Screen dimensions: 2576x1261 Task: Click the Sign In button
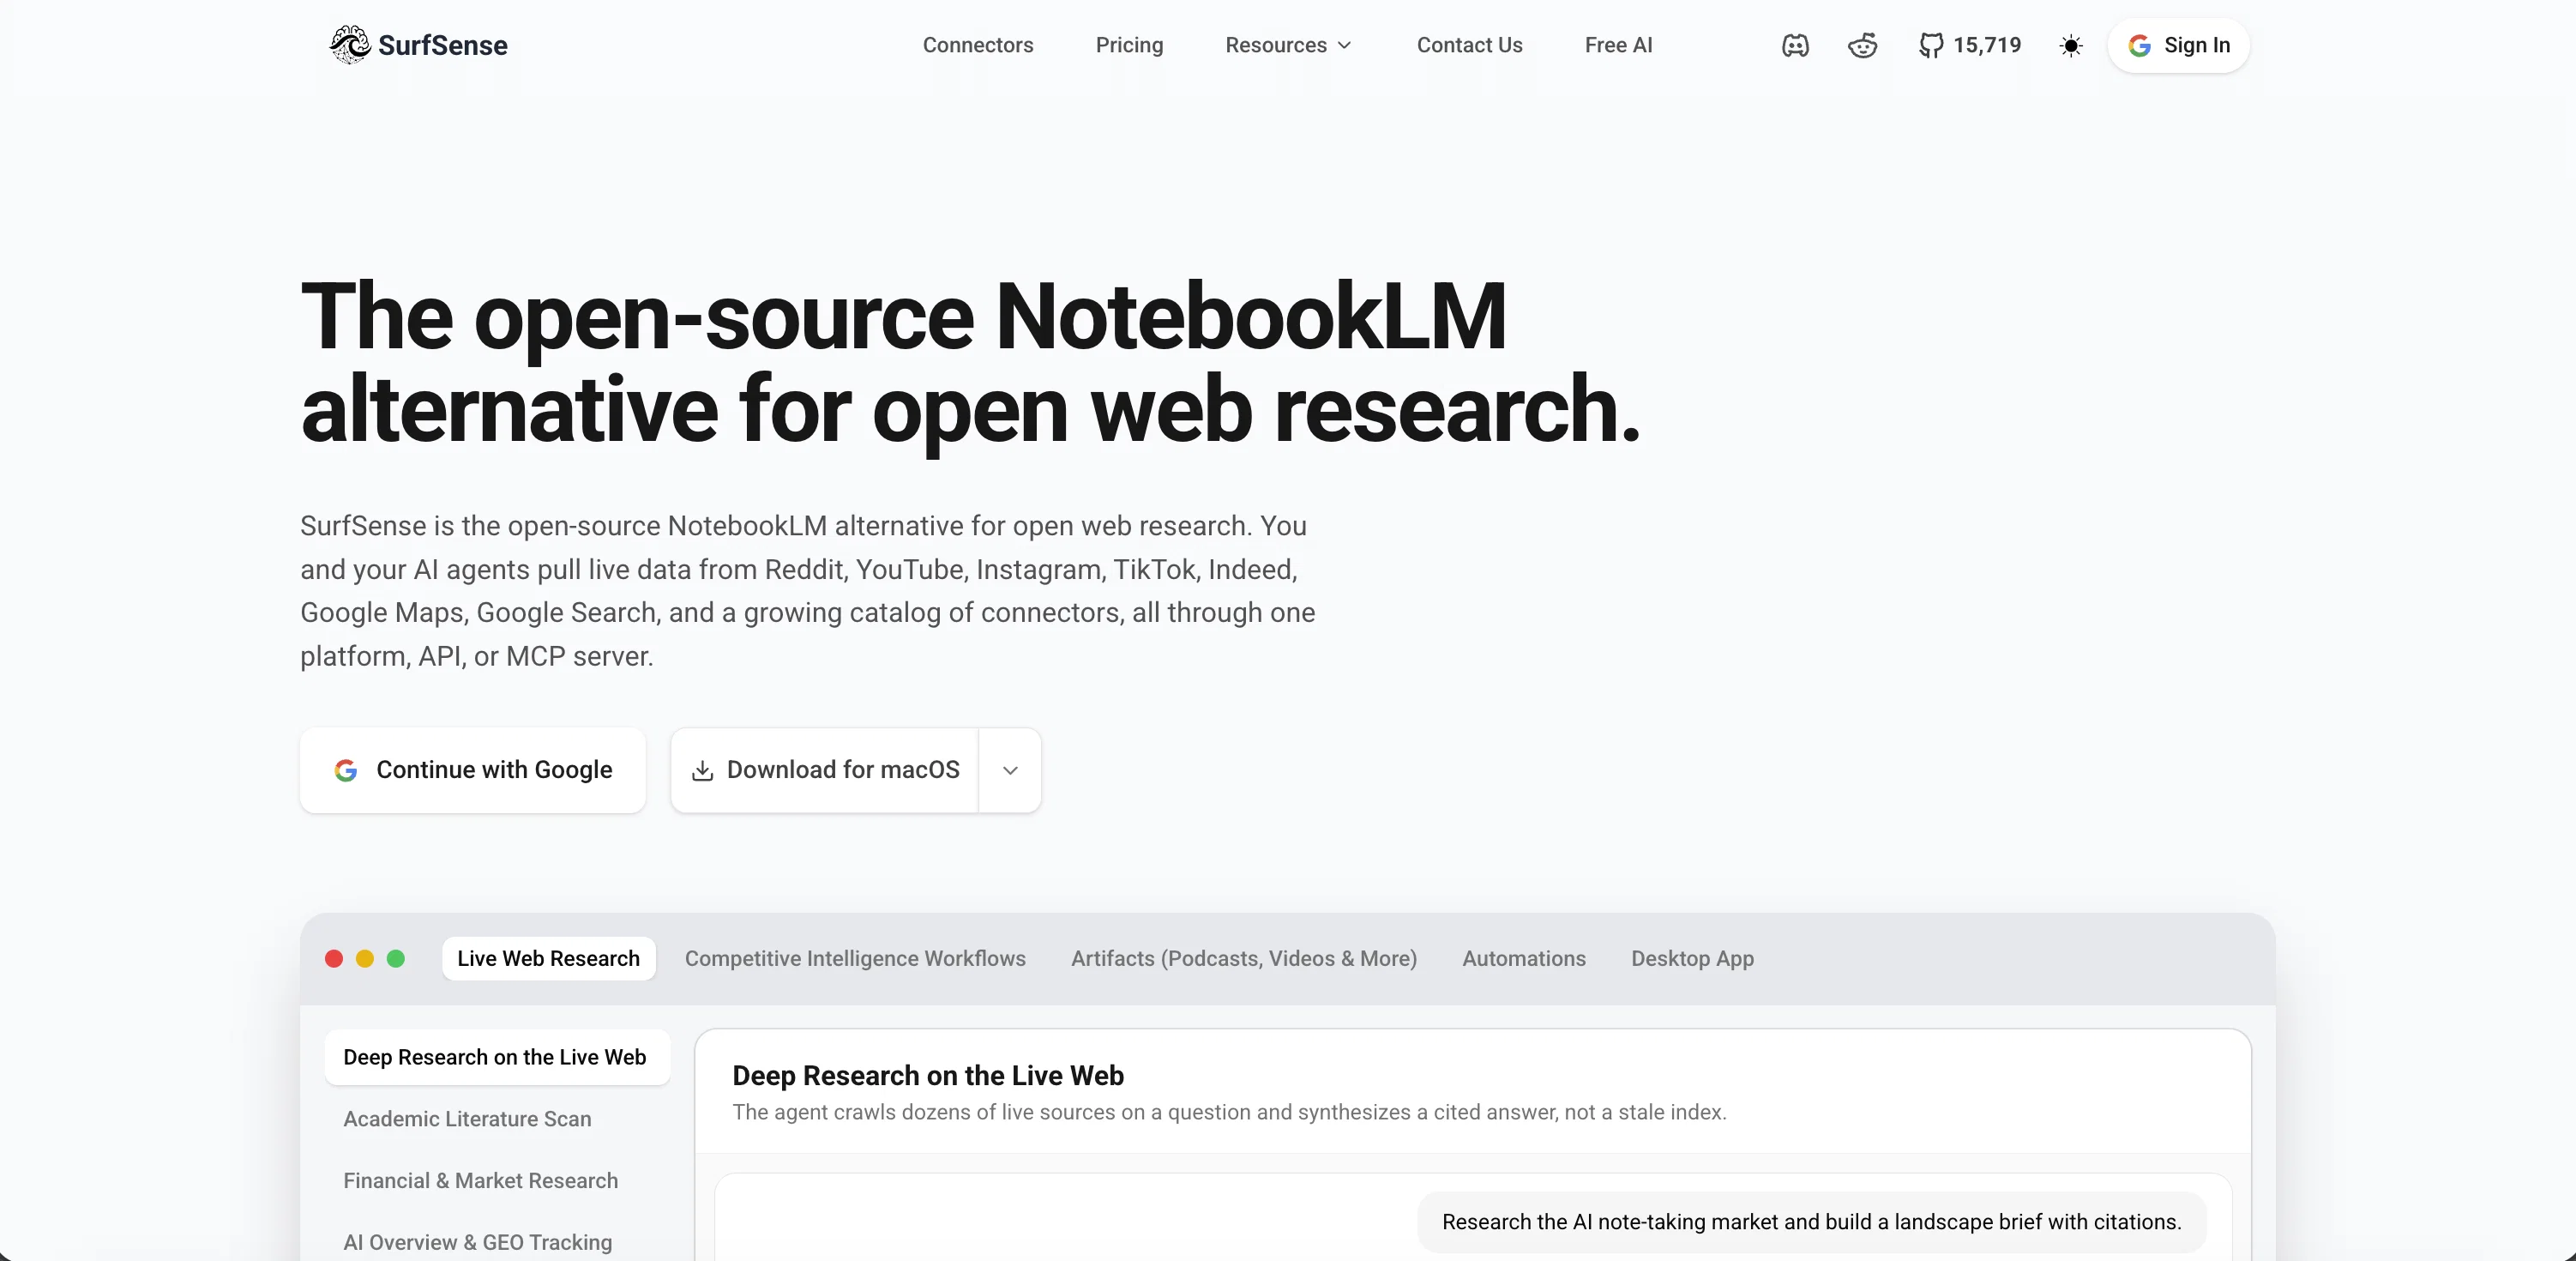(2179, 46)
